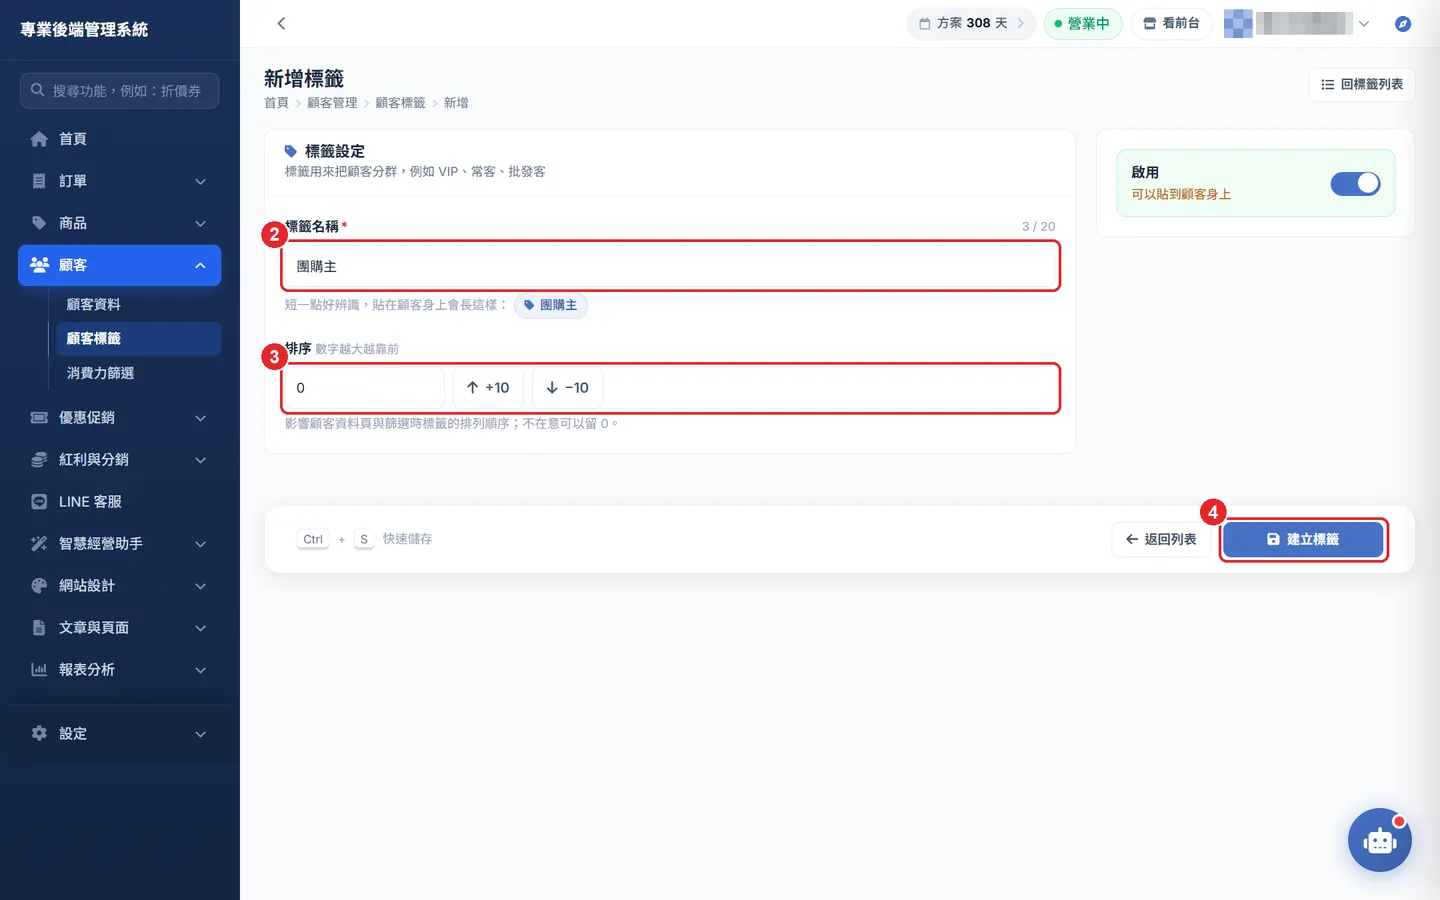Click the 網站設計 palette icon

coord(39,585)
